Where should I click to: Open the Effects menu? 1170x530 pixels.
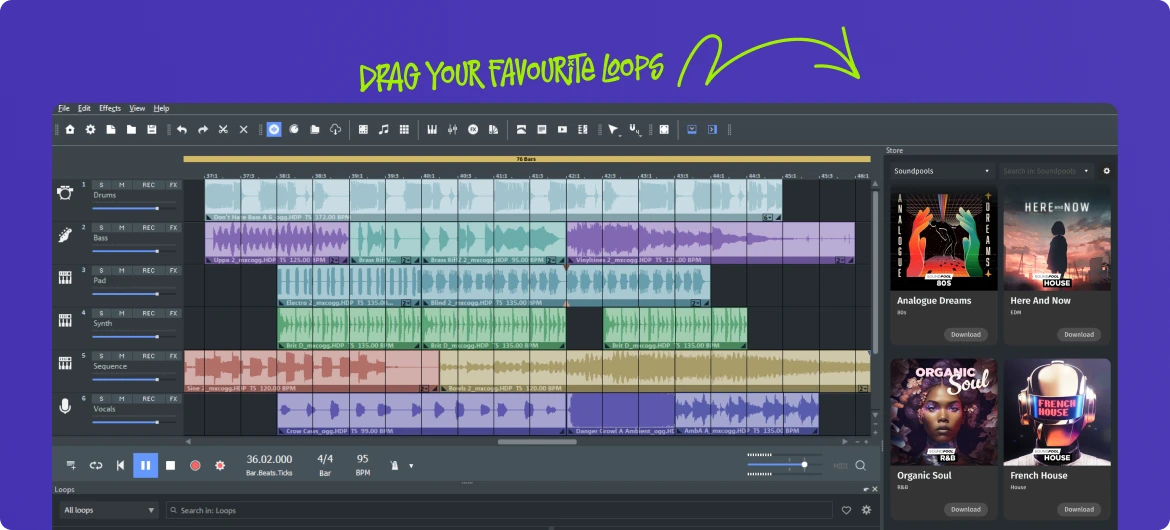pyautogui.click(x=109, y=108)
